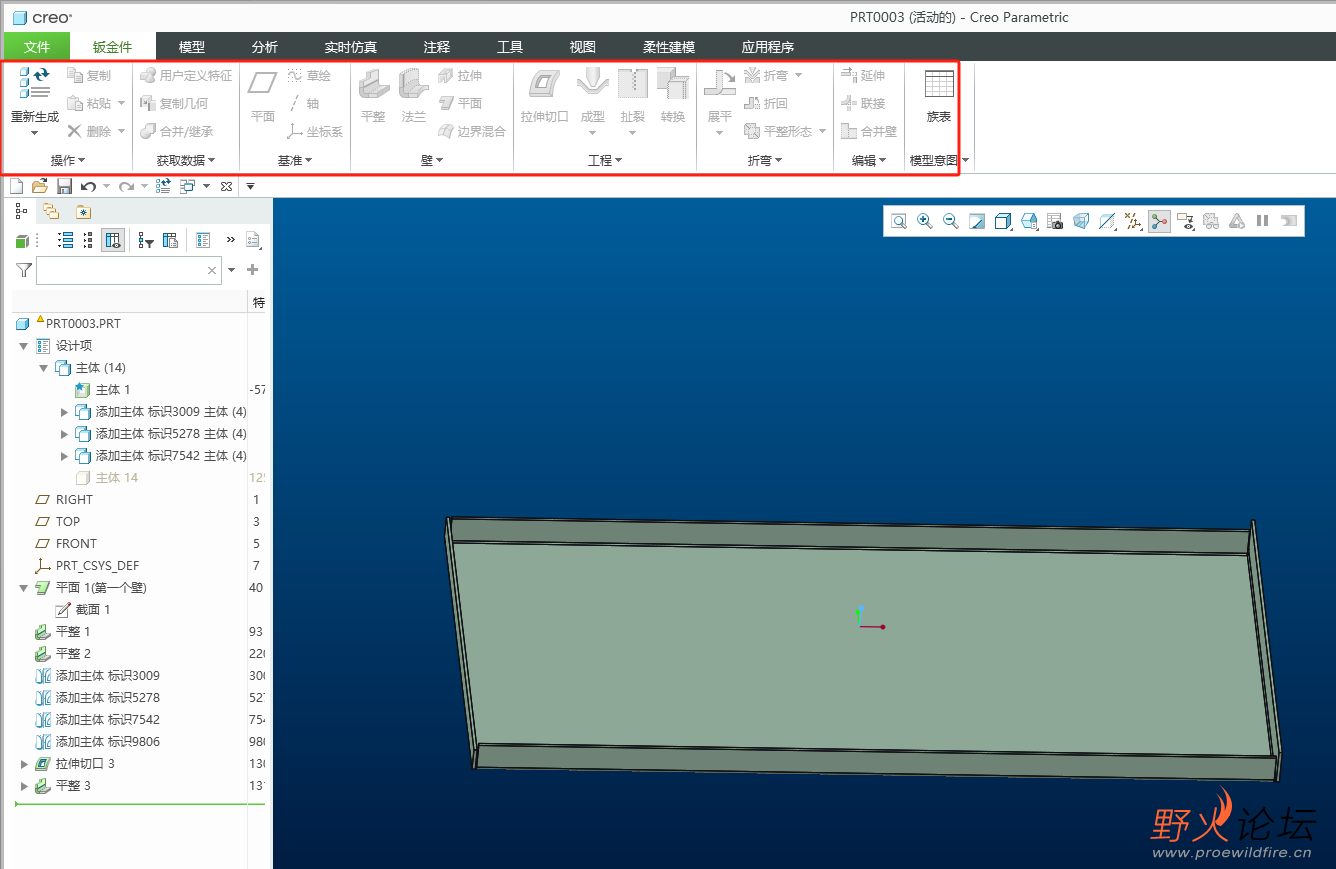The height and width of the screenshot is (869, 1336).
Task: Select the 平整 3 feature in model tree
Action: [x=73, y=786]
